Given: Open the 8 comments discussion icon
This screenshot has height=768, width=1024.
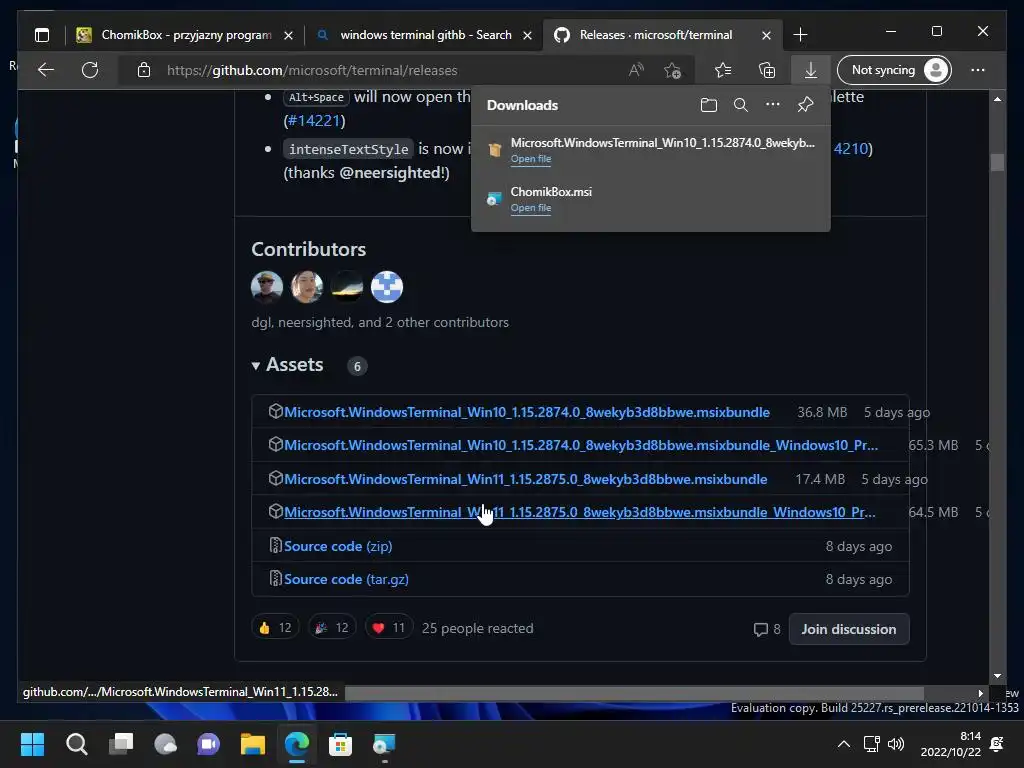Looking at the screenshot, I should tap(767, 629).
